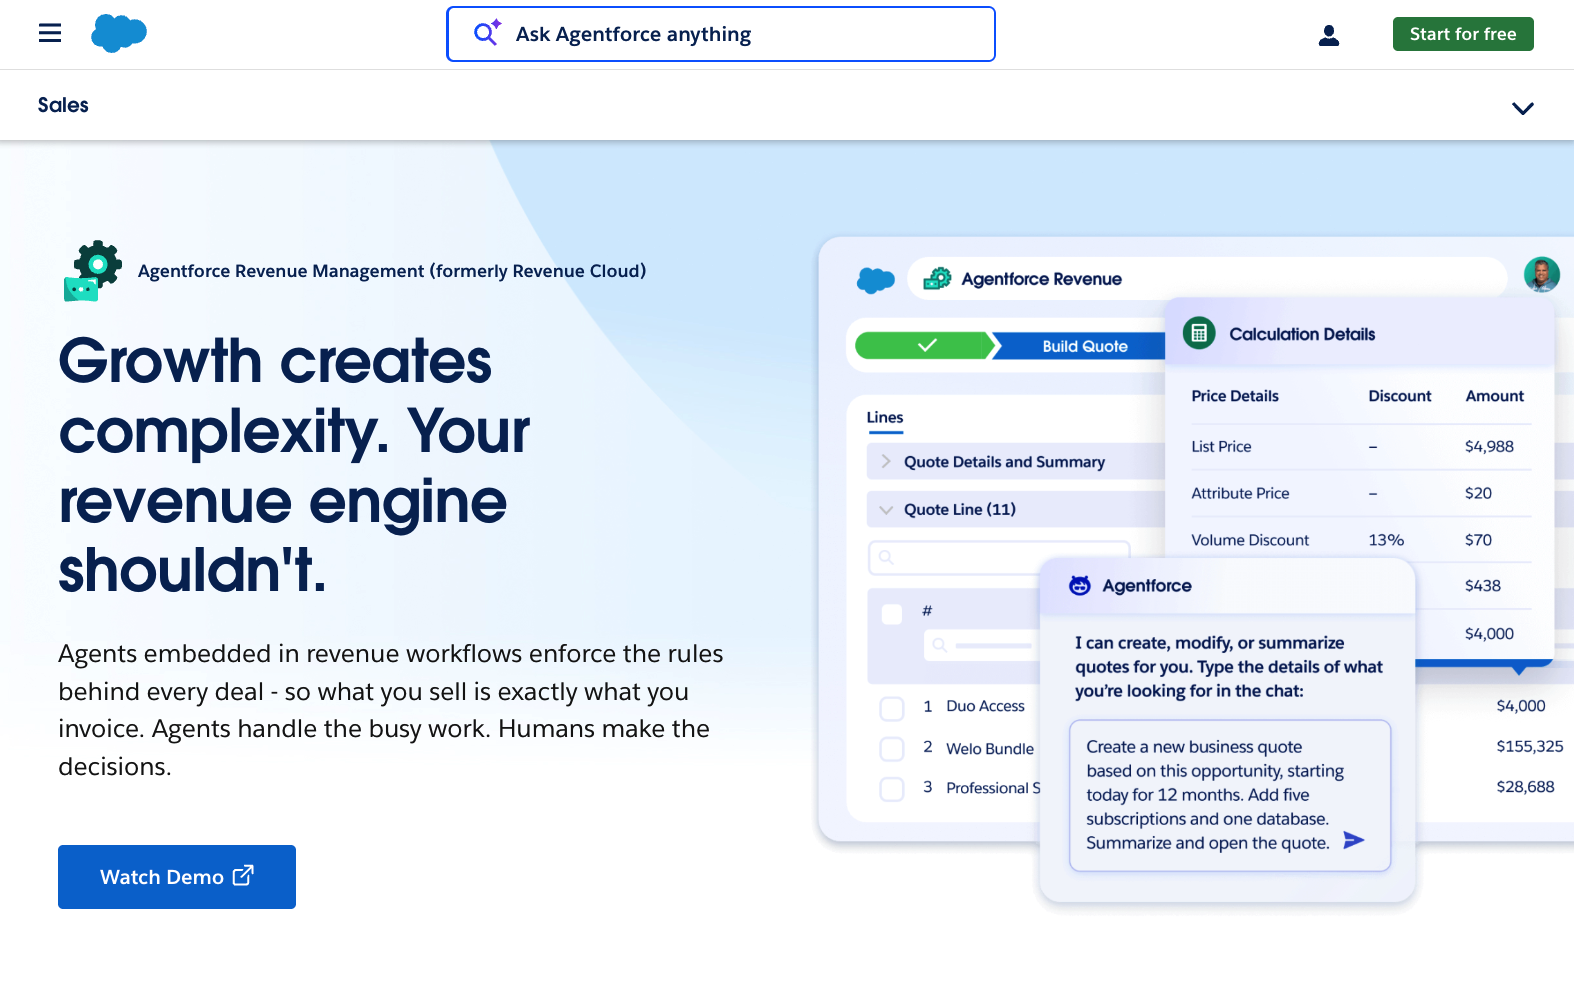Click the Duo Access line name
The image size is (1574, 984).
(x=985, y=706)
